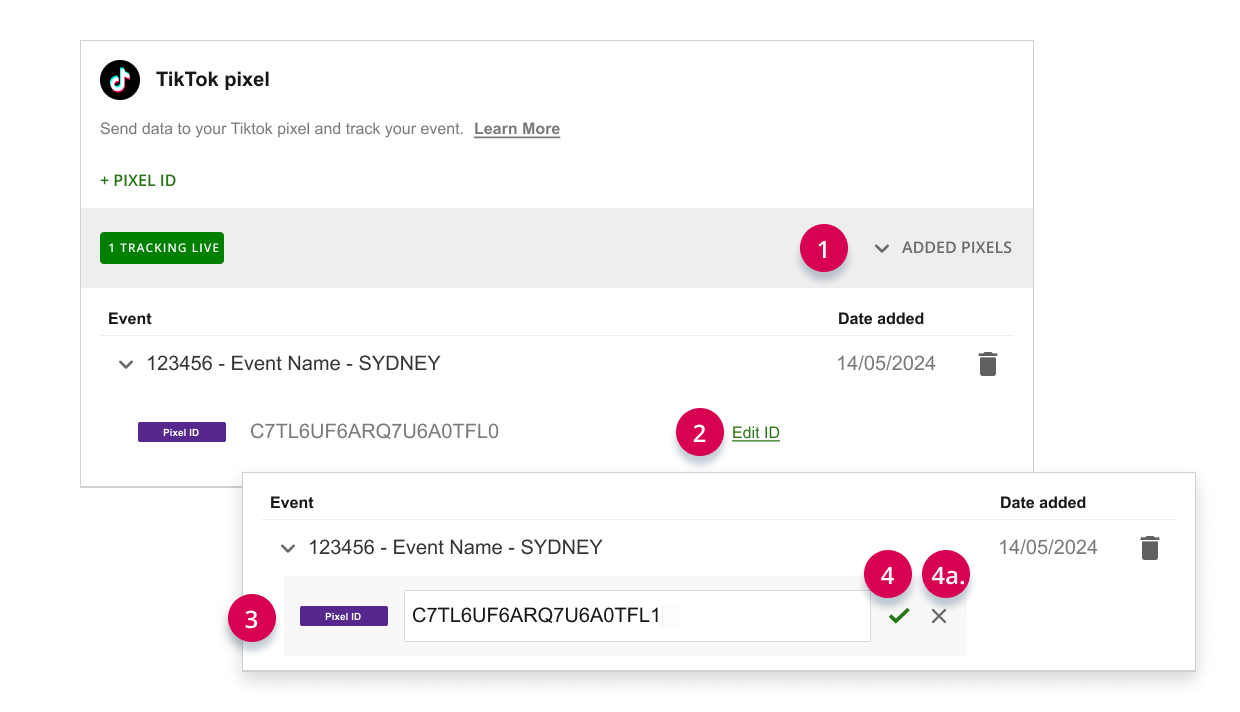Click the purple Pixel ID badge in upper panel
Screen dimensions: 1240x712
[181, 432]
